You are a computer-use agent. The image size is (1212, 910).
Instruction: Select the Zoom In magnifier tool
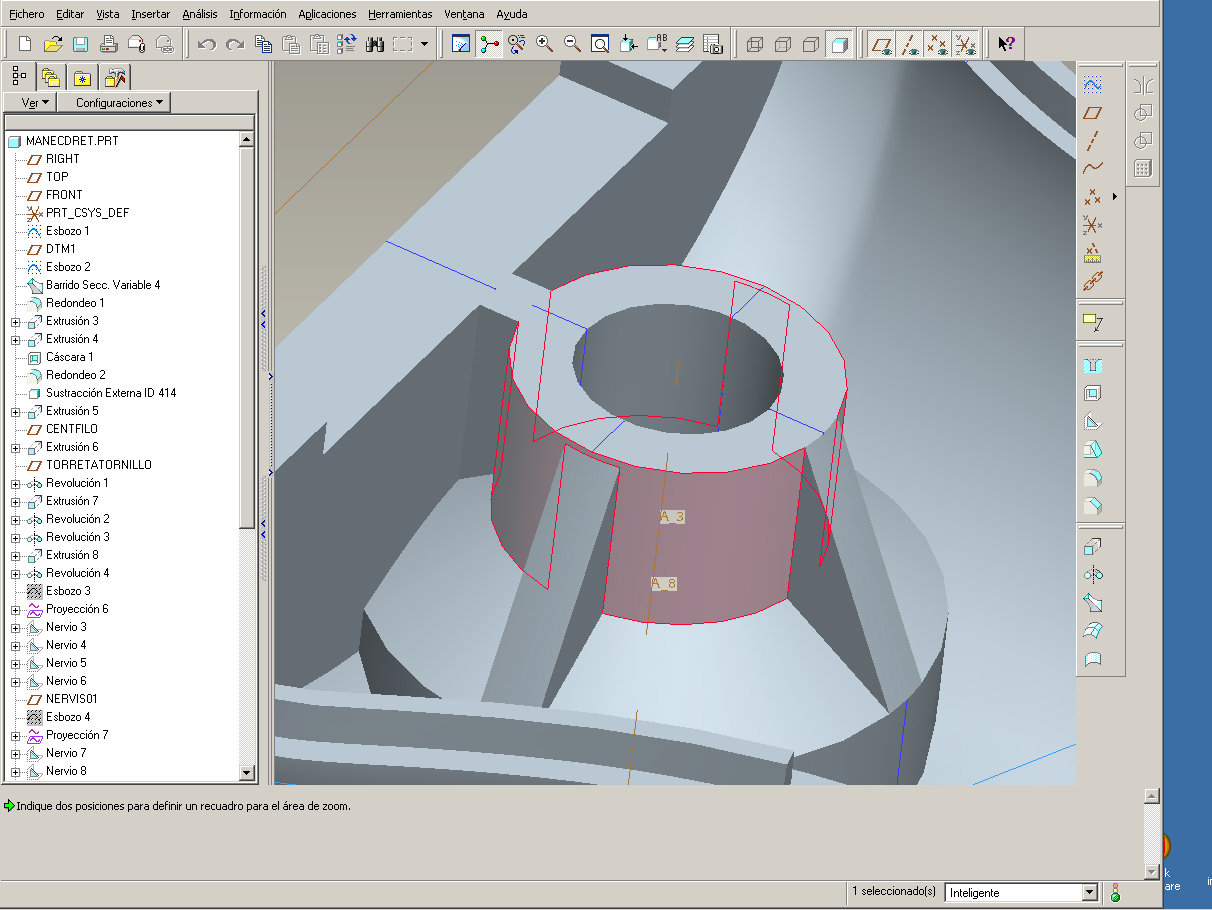coord(545,44)
